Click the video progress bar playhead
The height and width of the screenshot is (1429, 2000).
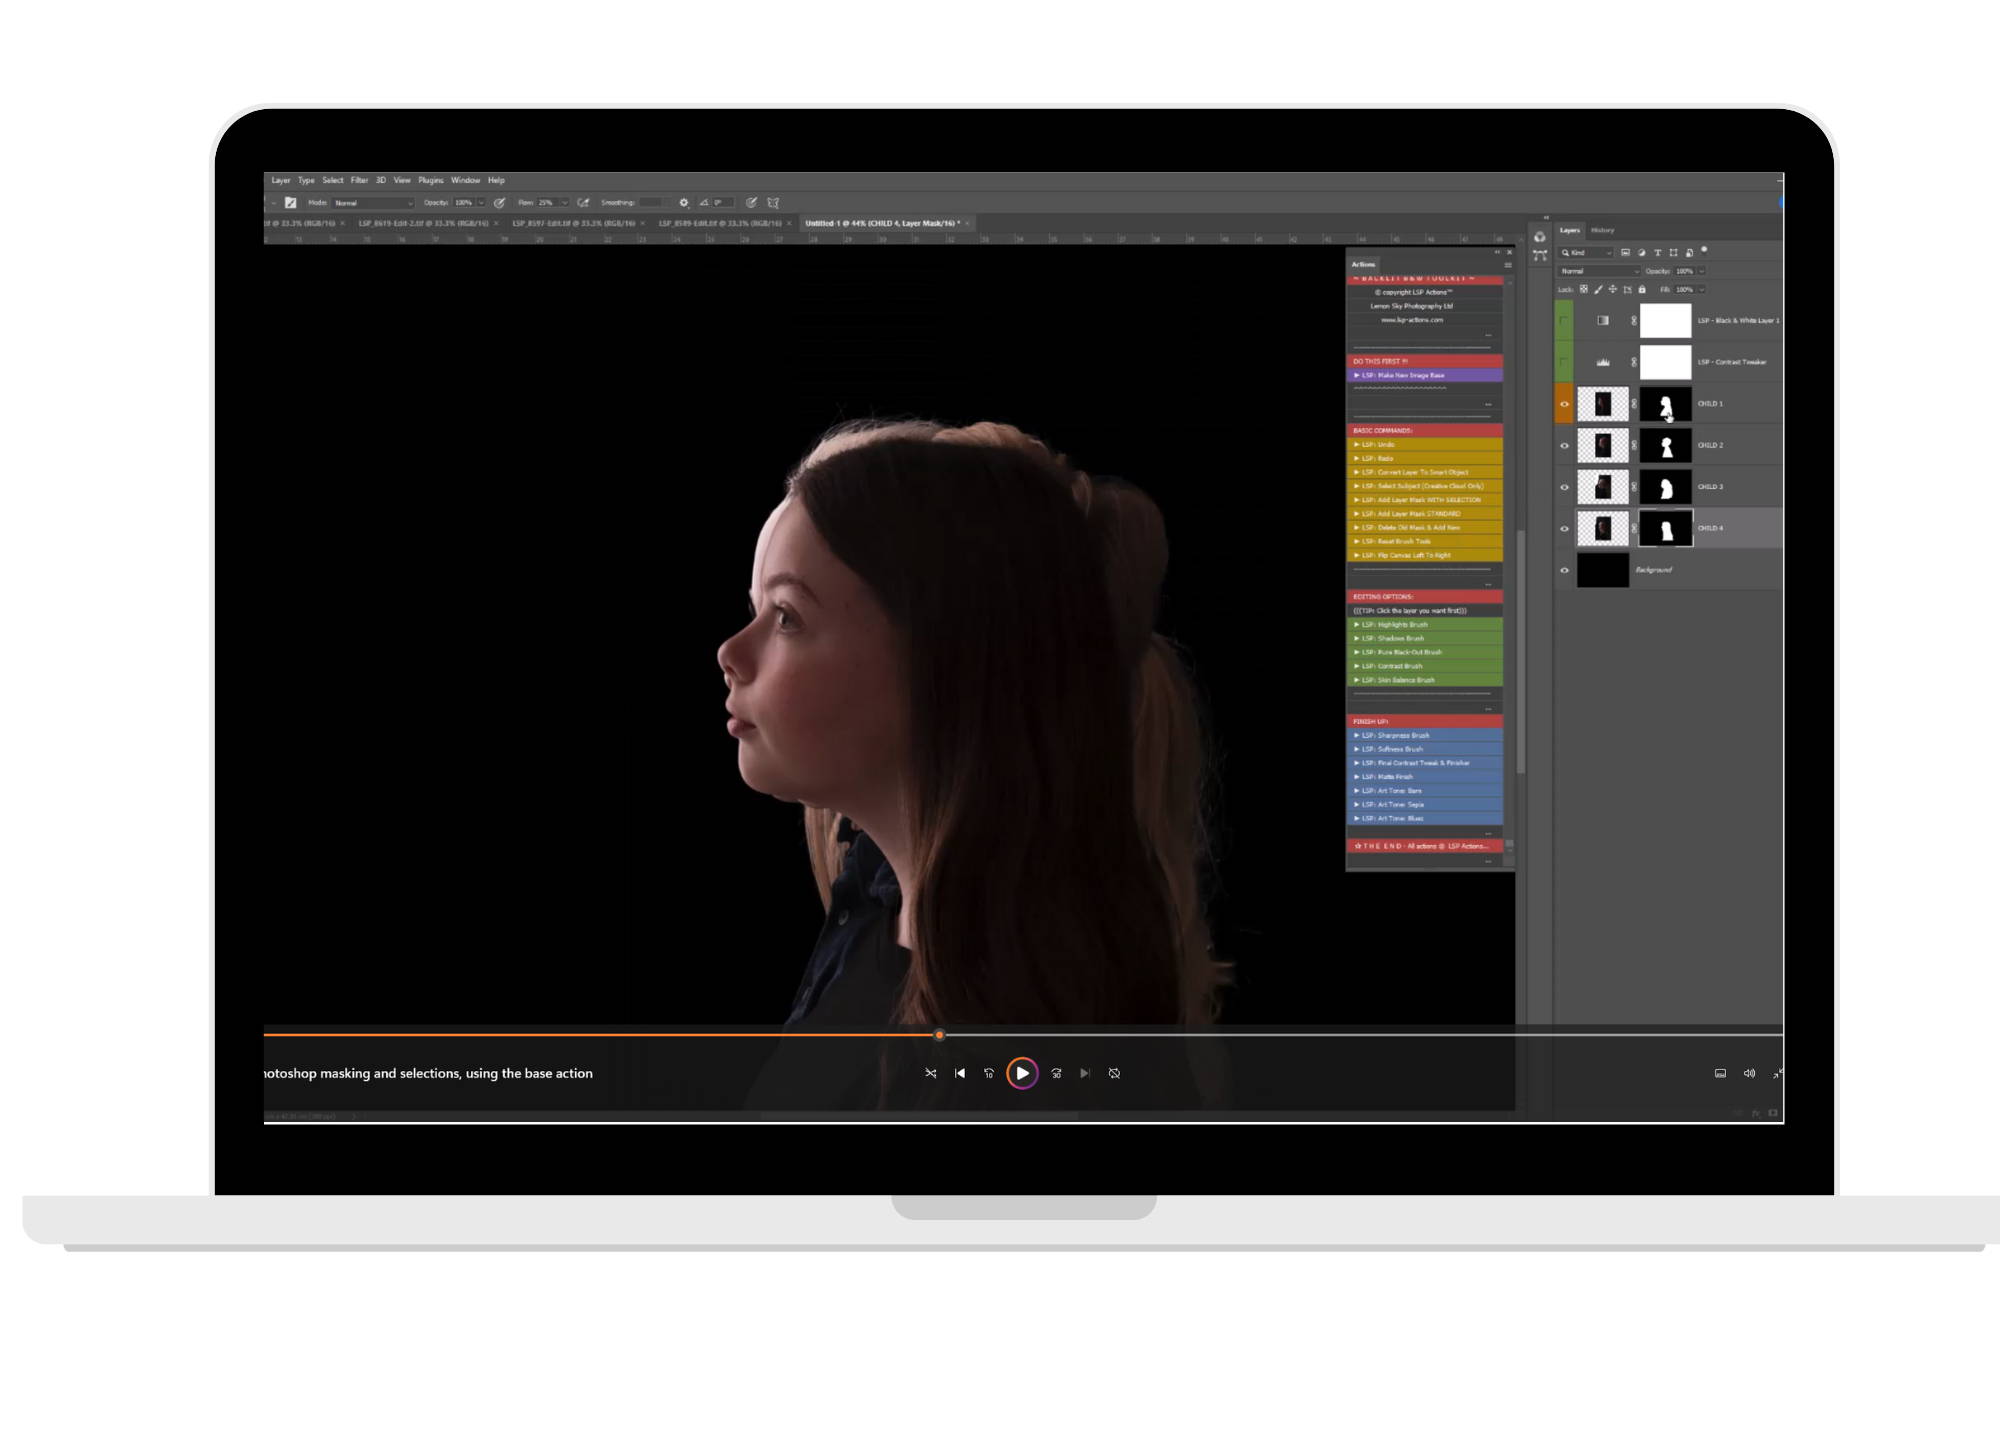coord(939,1036)
